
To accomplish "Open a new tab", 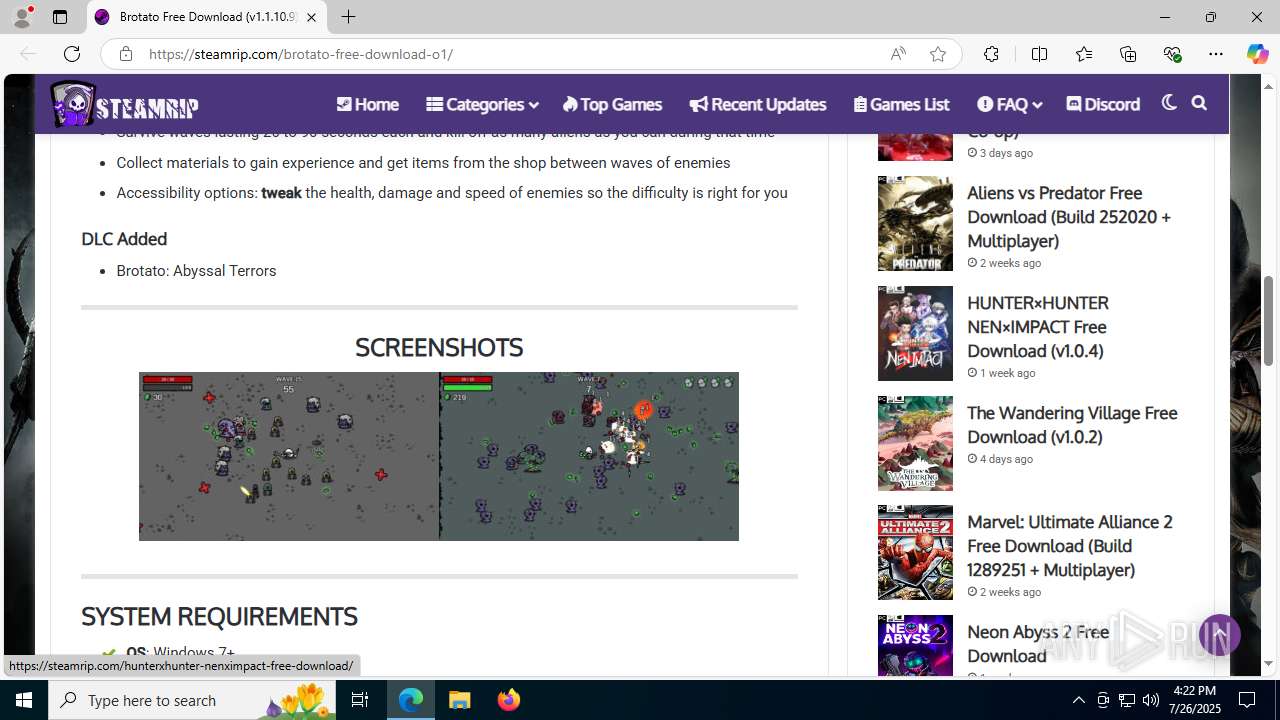I will [x=348, y=17].
